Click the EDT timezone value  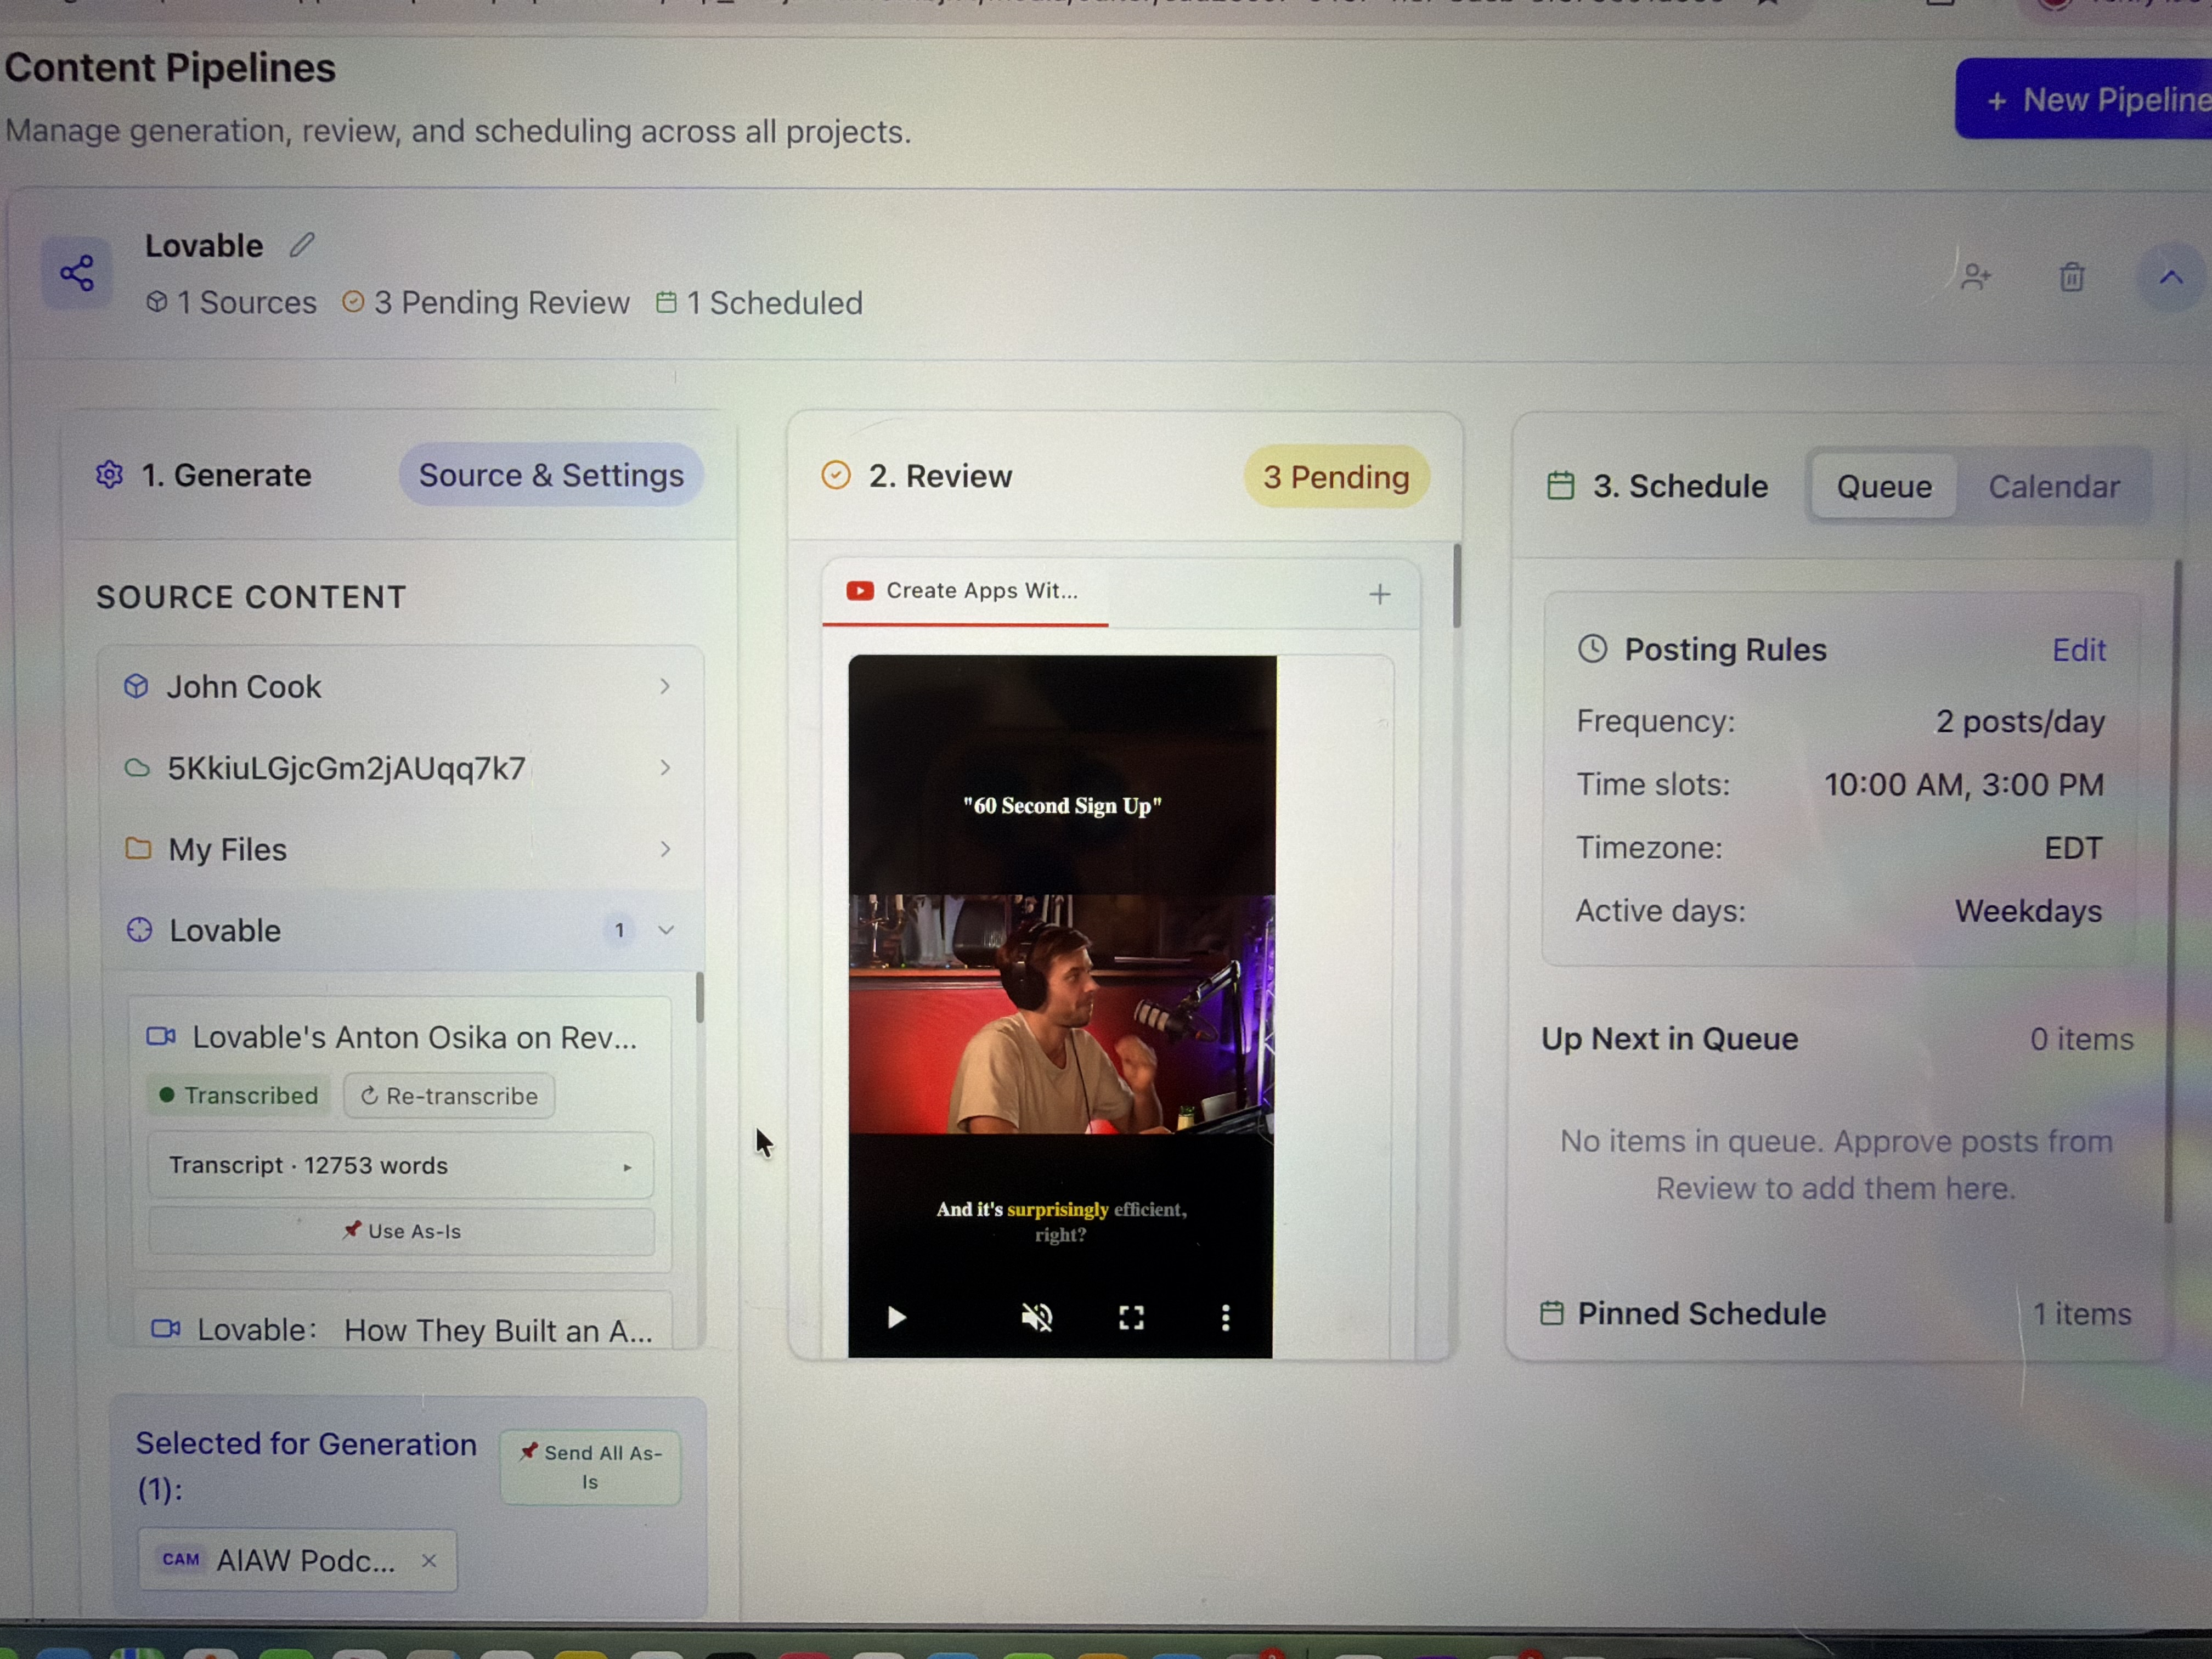(x=2073, y=848)
